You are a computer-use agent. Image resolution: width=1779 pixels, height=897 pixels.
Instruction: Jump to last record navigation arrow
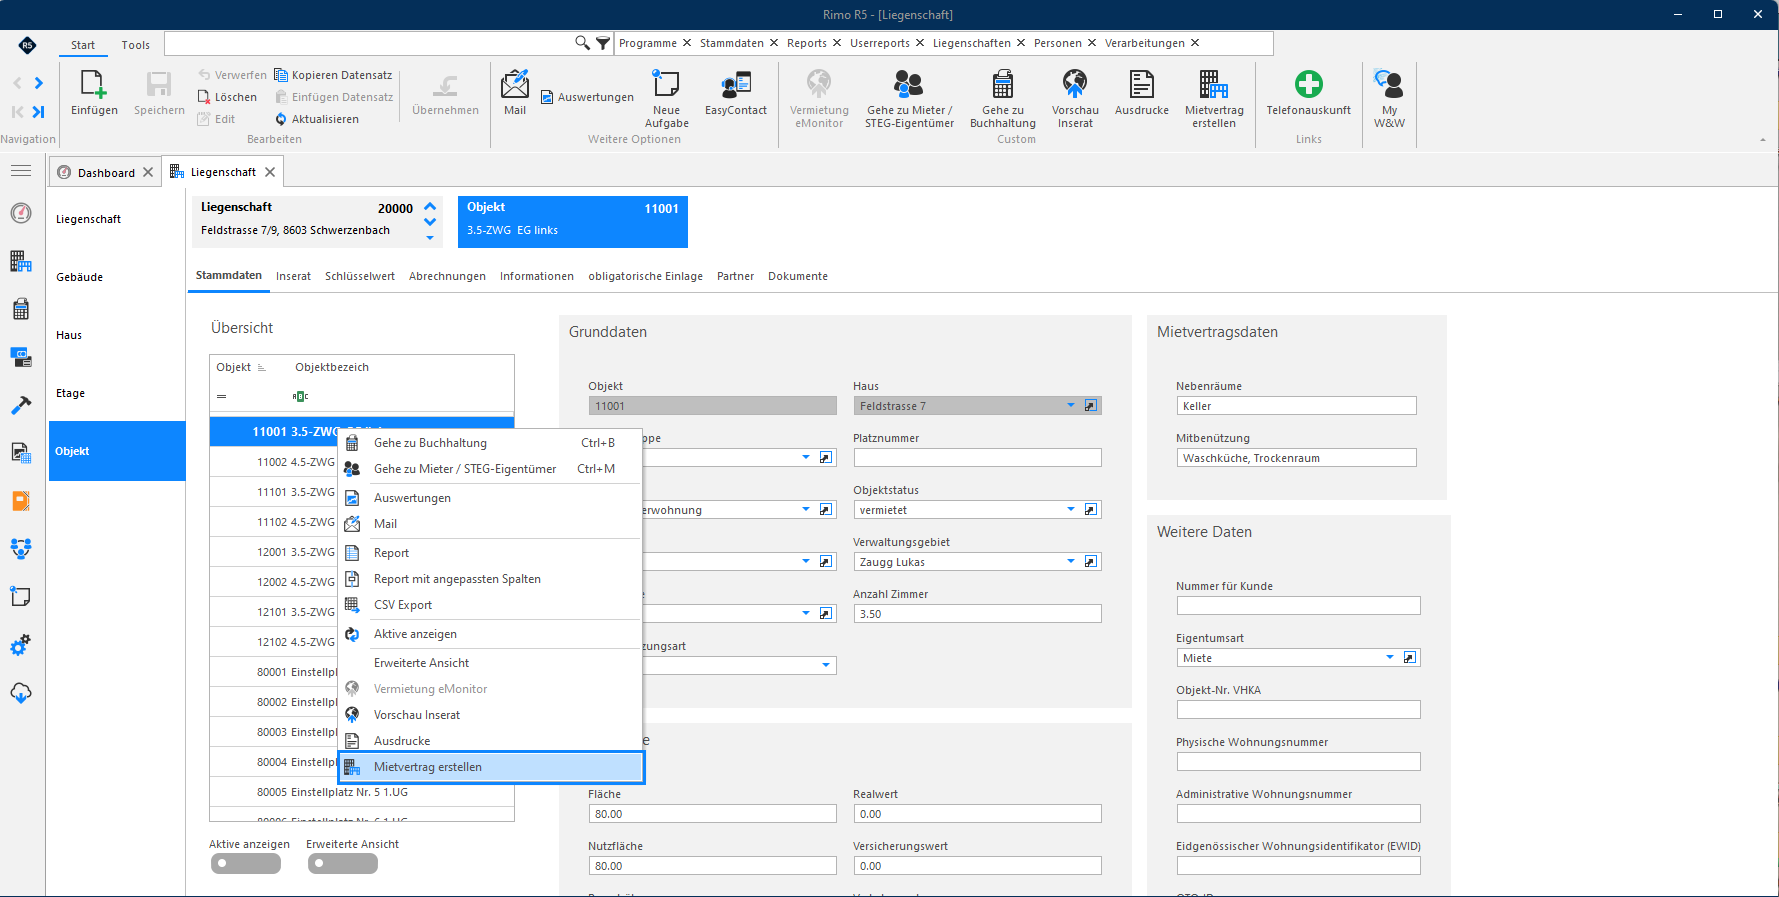pyautogui.click(x=38, y=112)
